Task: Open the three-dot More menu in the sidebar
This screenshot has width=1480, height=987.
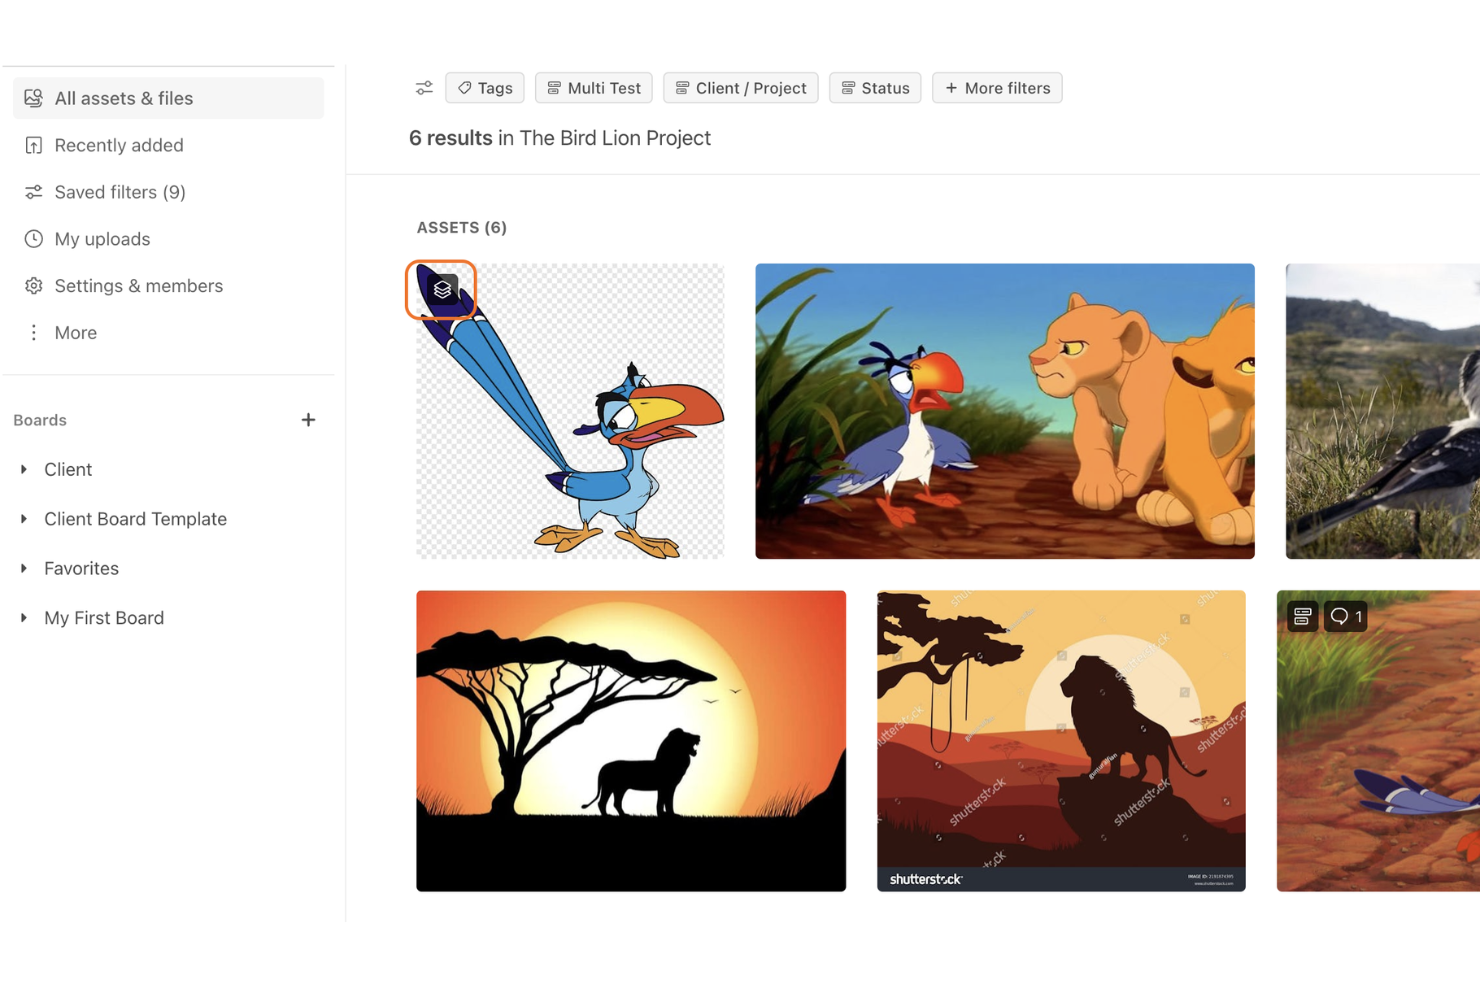Action: 33,332
